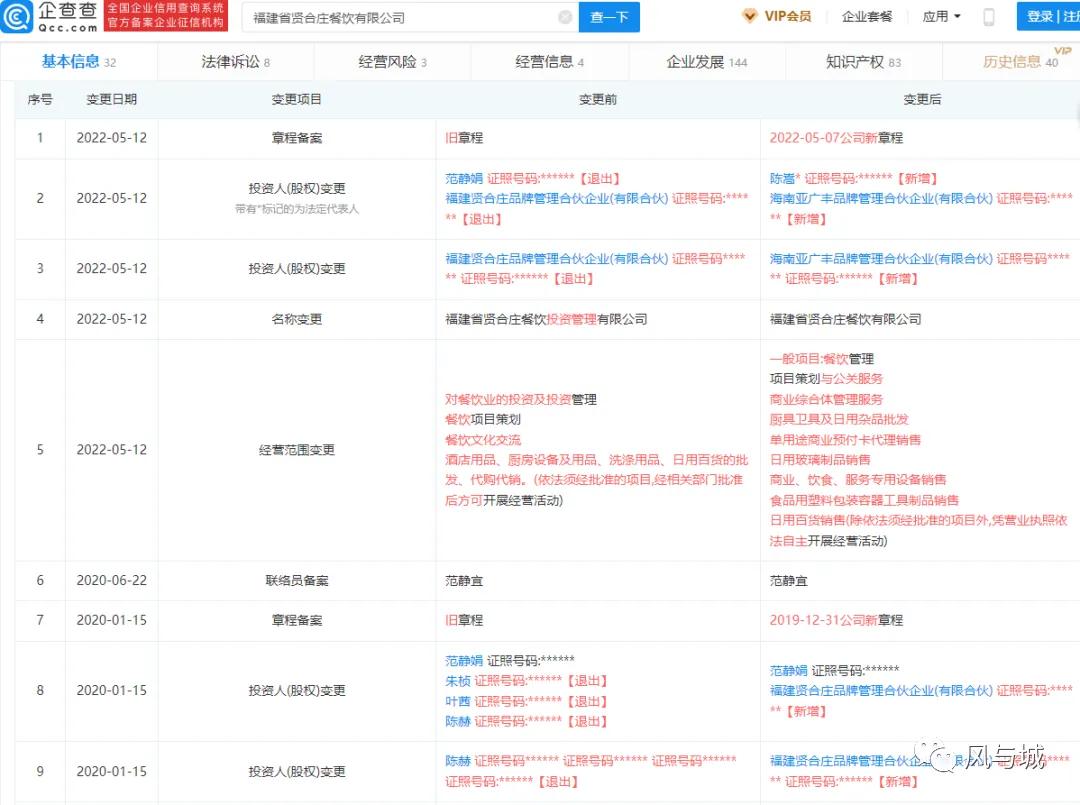
Task: Open 叶茜 investor link in row 8
Action: (457, 701)
